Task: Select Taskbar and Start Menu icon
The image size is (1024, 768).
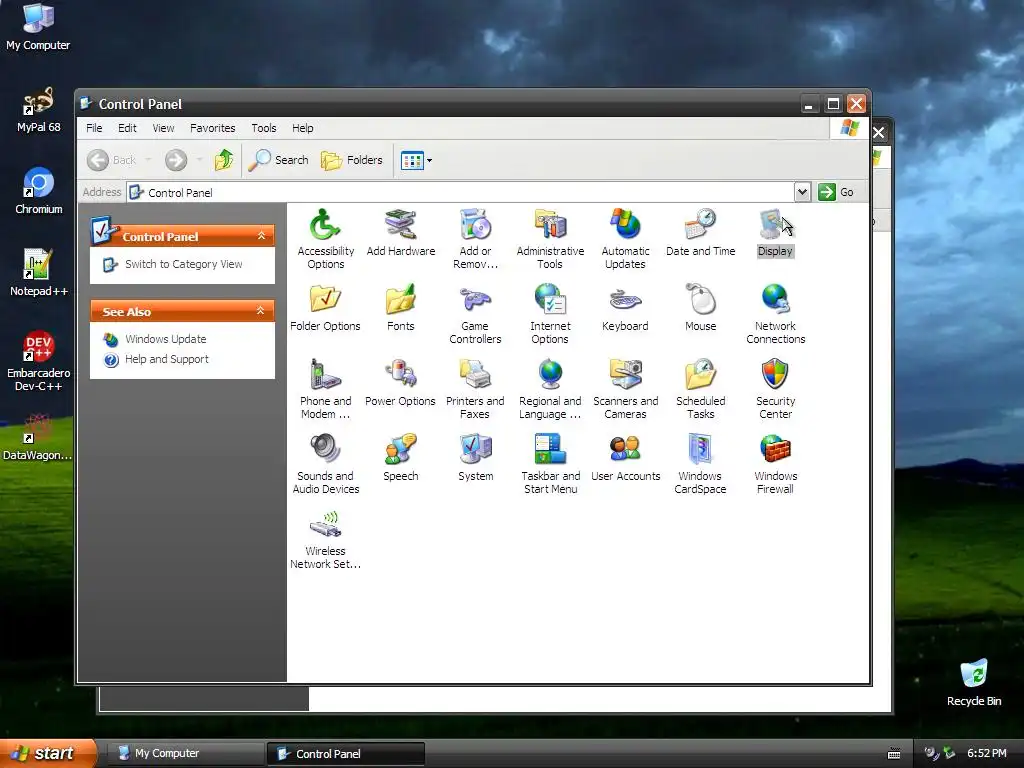Action: [x=550, y=450]
